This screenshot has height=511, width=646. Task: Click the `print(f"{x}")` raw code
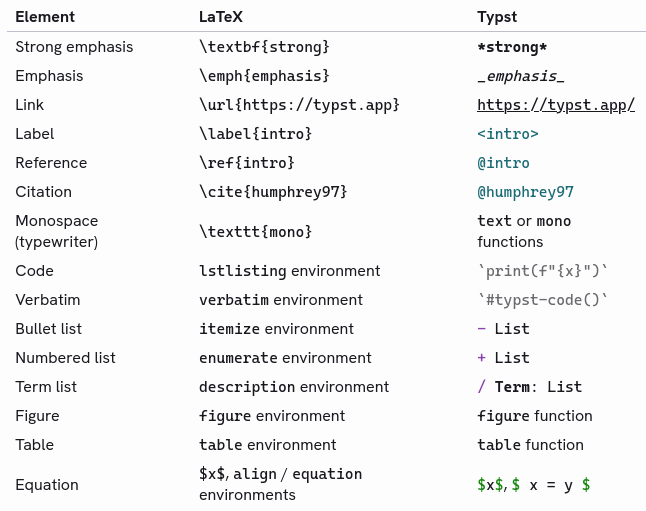coord(543,271)
